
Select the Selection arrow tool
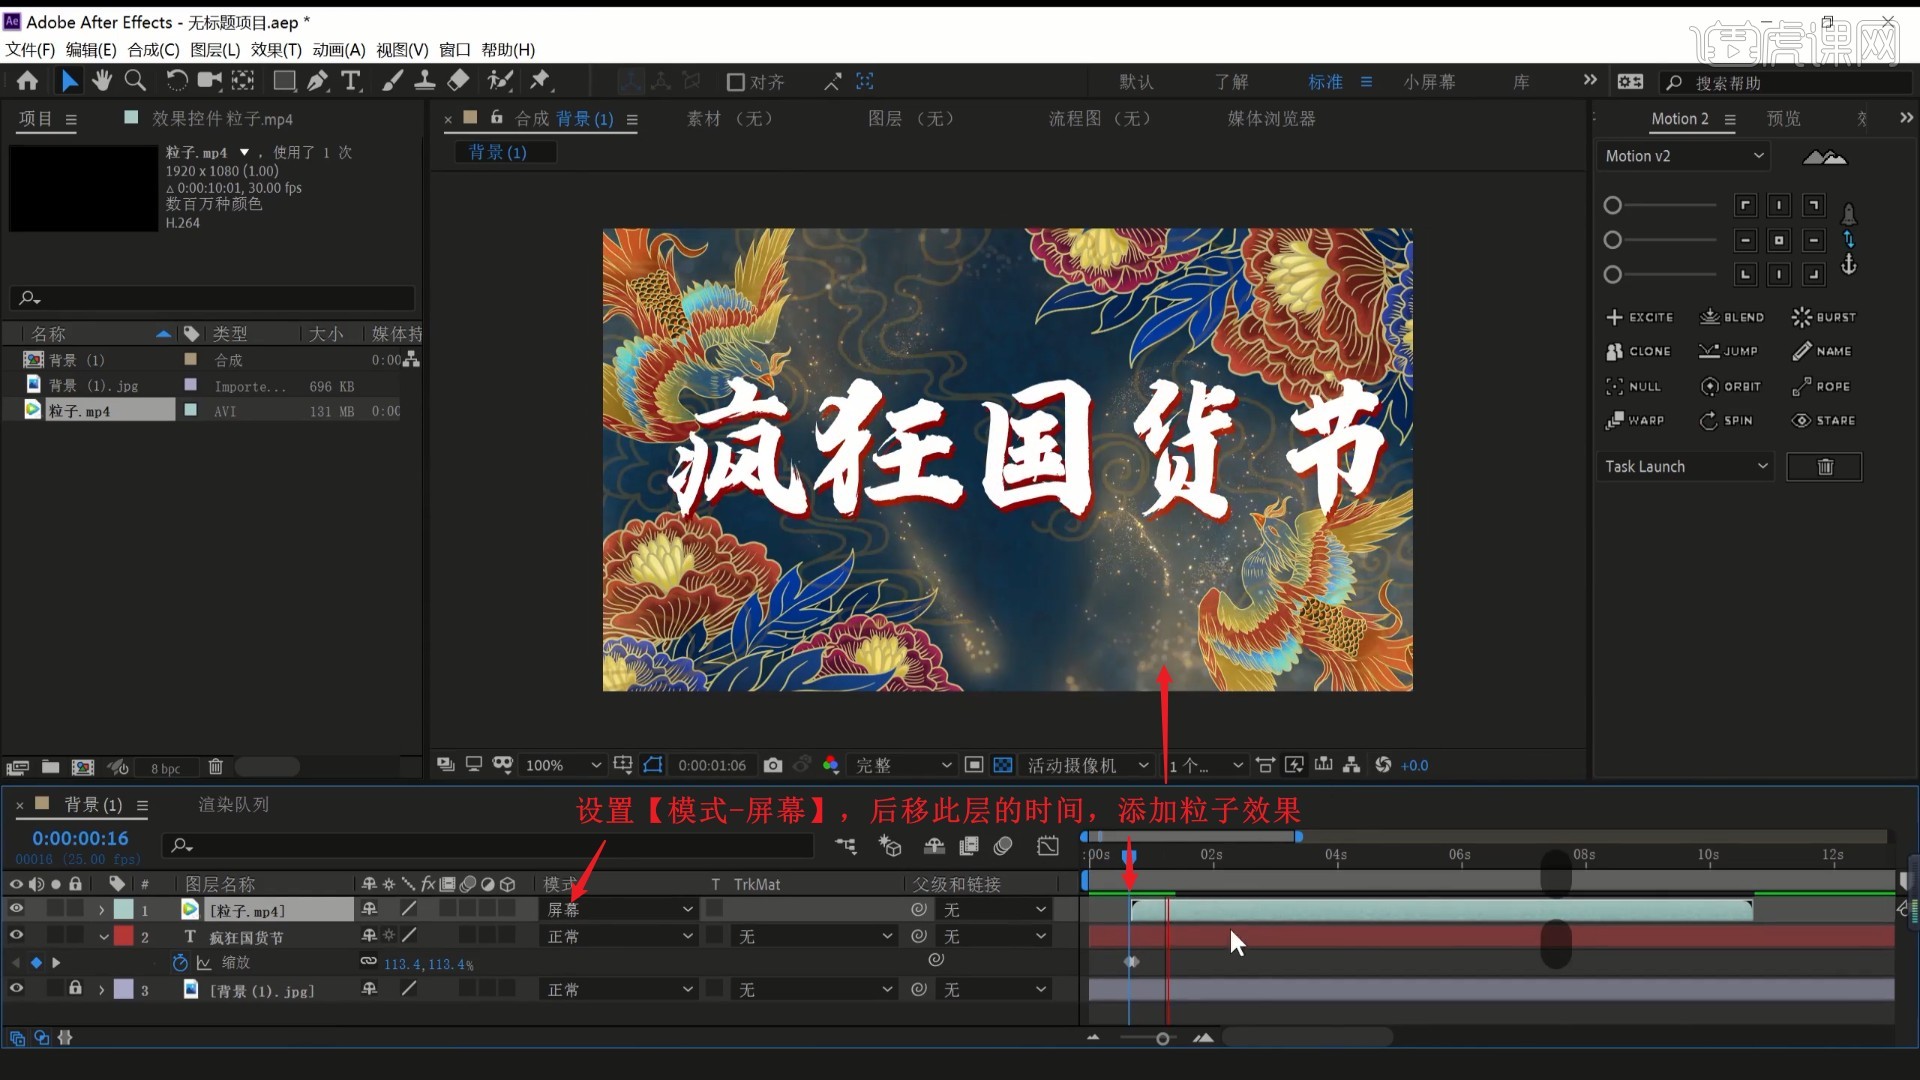click(x=69, y=81)
